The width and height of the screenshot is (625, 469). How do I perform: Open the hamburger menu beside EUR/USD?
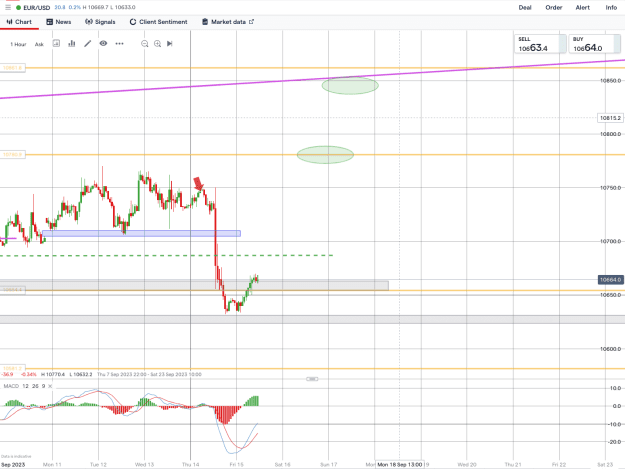[x=8, y=7]
